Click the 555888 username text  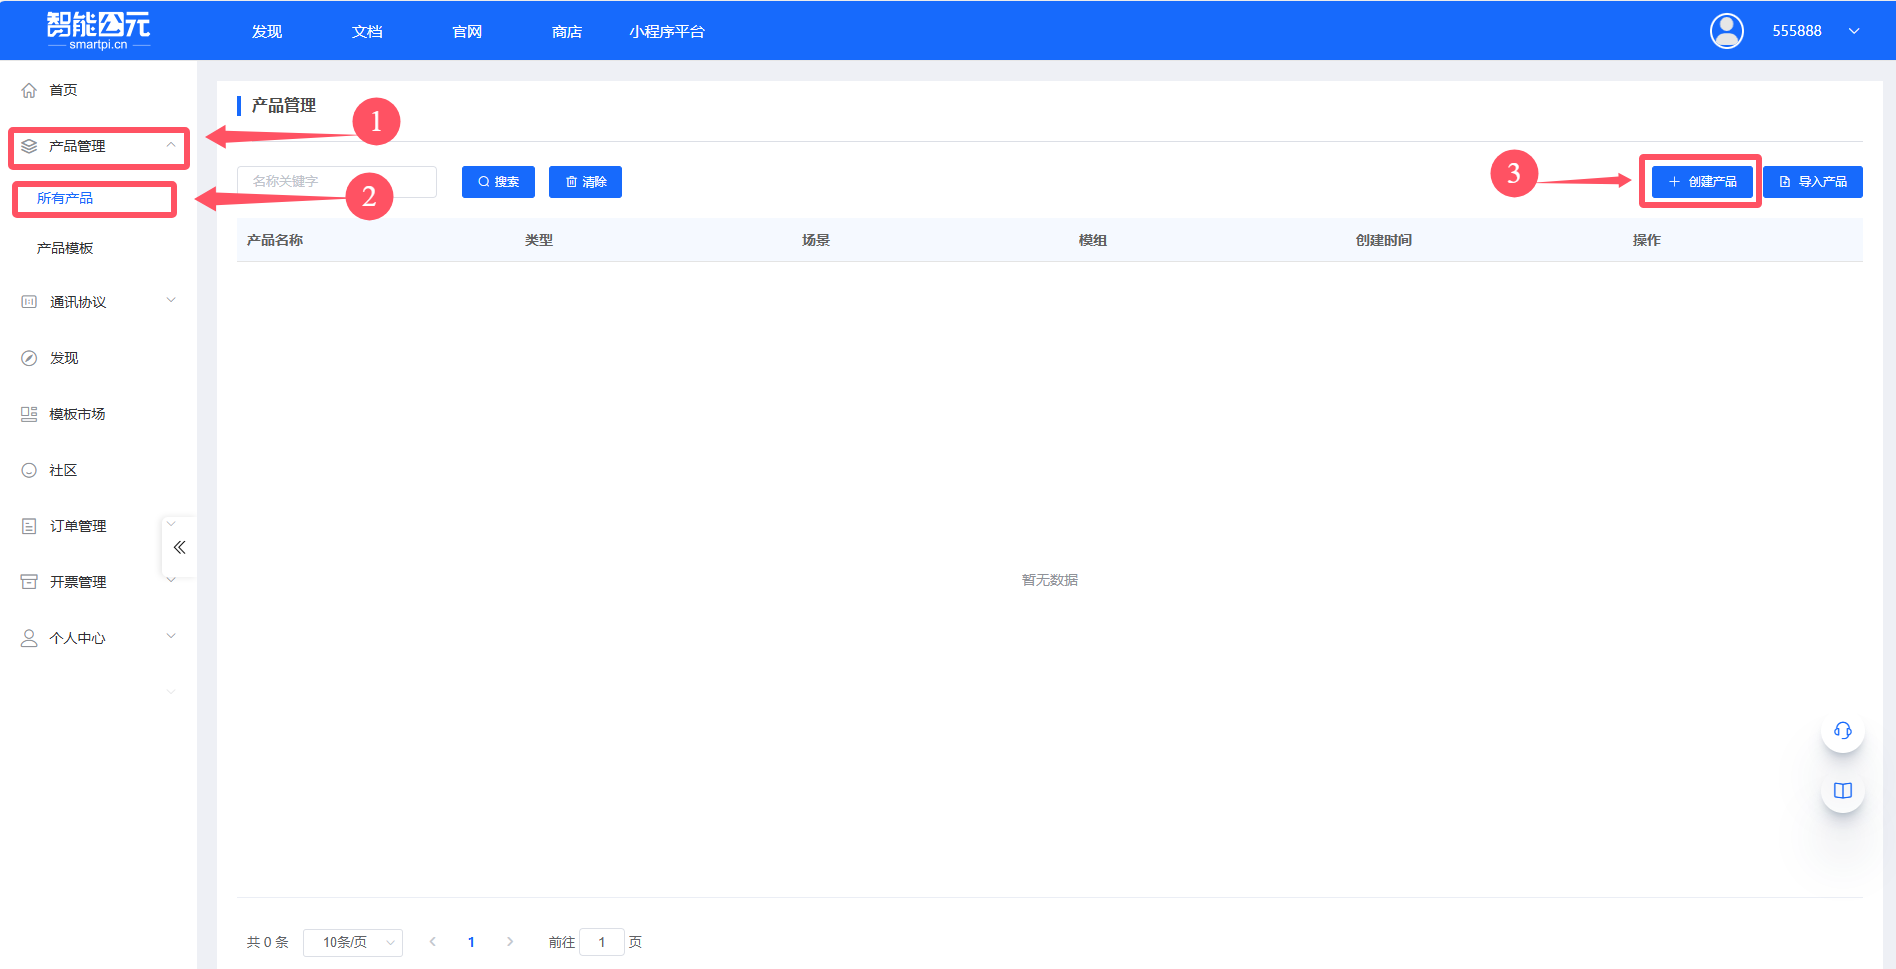[1797, 31]
